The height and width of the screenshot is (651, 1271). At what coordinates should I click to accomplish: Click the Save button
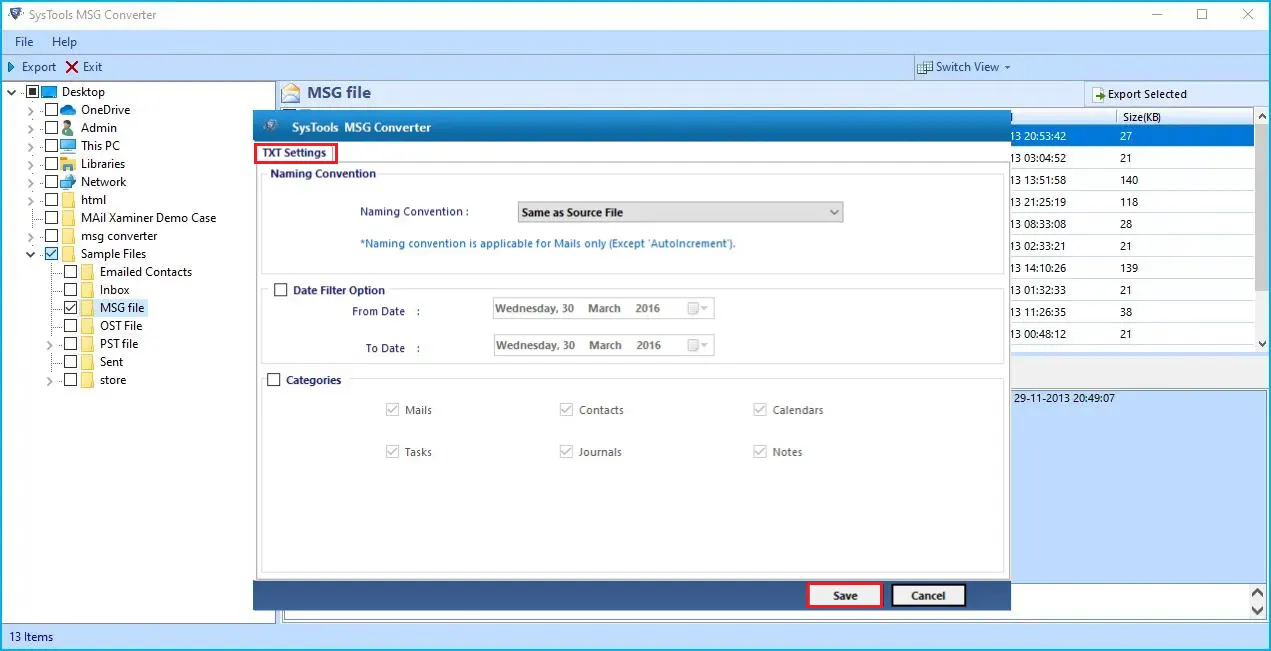click(844, 594)
